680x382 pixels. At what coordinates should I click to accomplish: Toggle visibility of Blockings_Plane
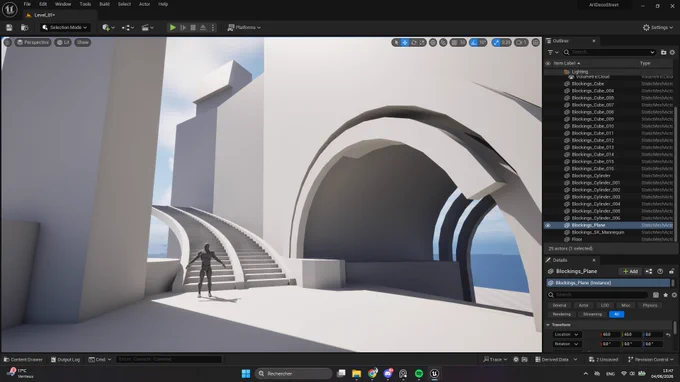(548, 225)
